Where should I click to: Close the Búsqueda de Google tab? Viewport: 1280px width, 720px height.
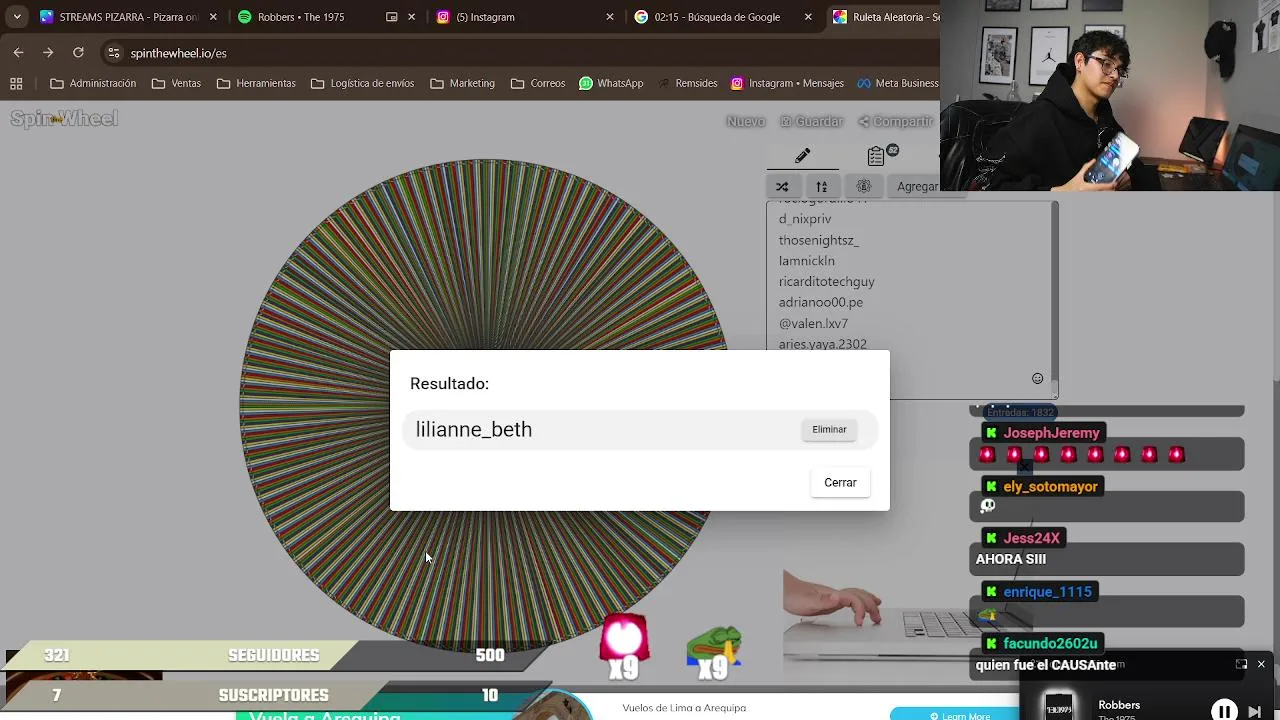coord(808,17)
